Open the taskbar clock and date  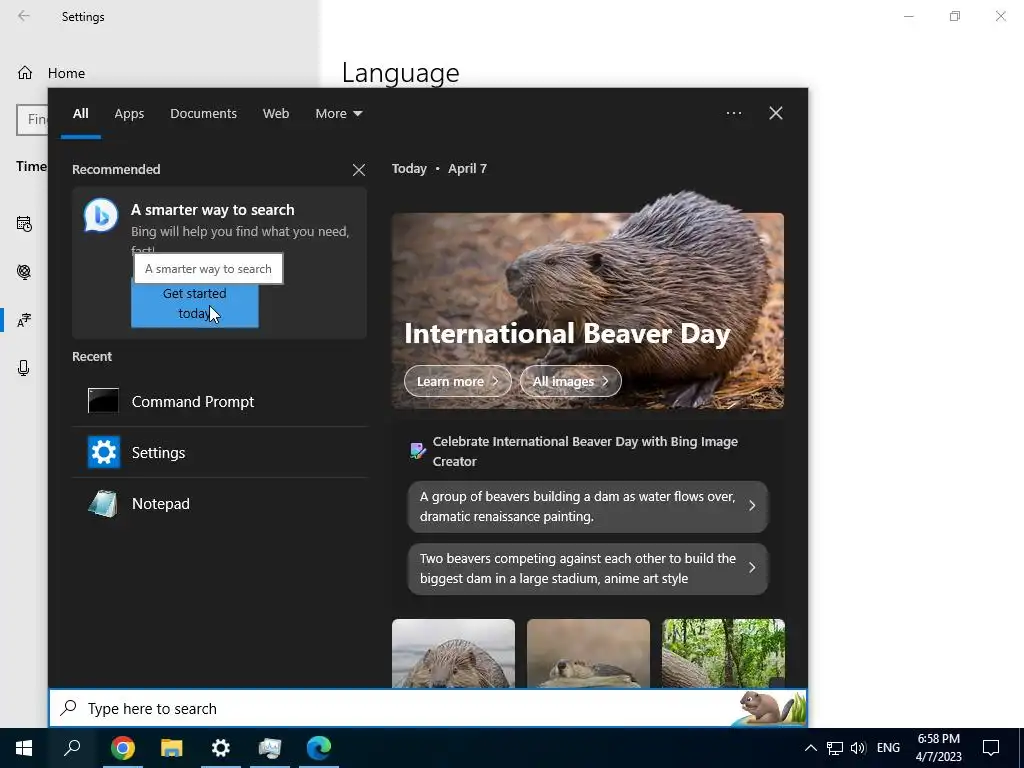(938, 748)
